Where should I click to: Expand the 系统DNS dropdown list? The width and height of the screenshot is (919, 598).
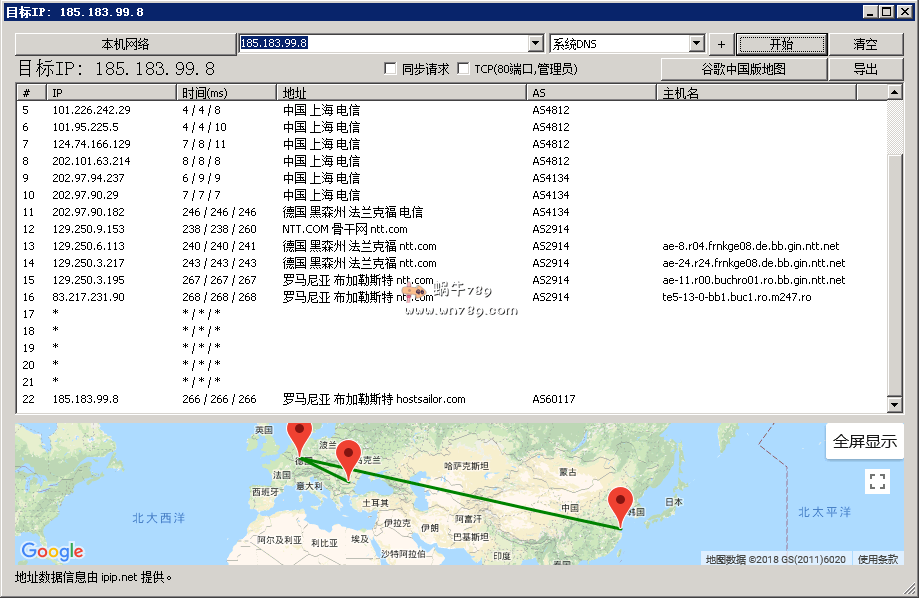point(697,44)
